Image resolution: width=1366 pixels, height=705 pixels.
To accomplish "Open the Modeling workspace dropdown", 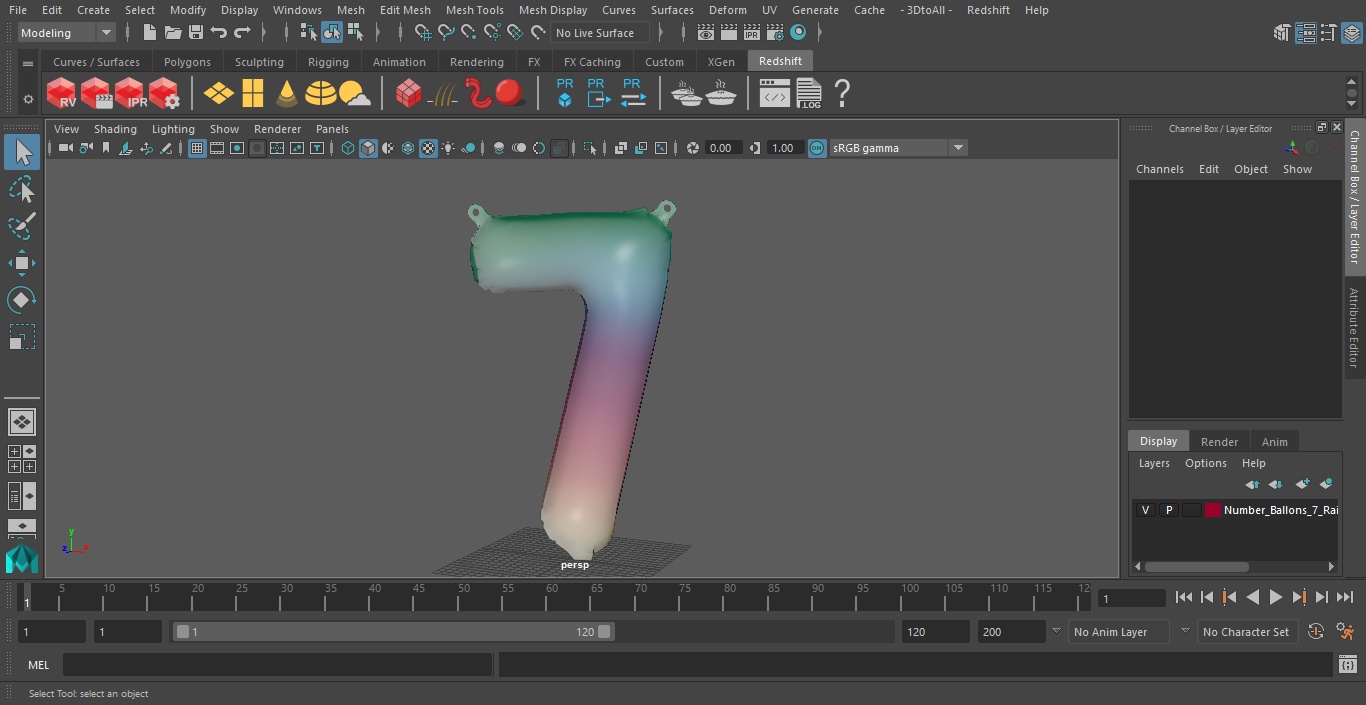I will click(x=67, y=33).
